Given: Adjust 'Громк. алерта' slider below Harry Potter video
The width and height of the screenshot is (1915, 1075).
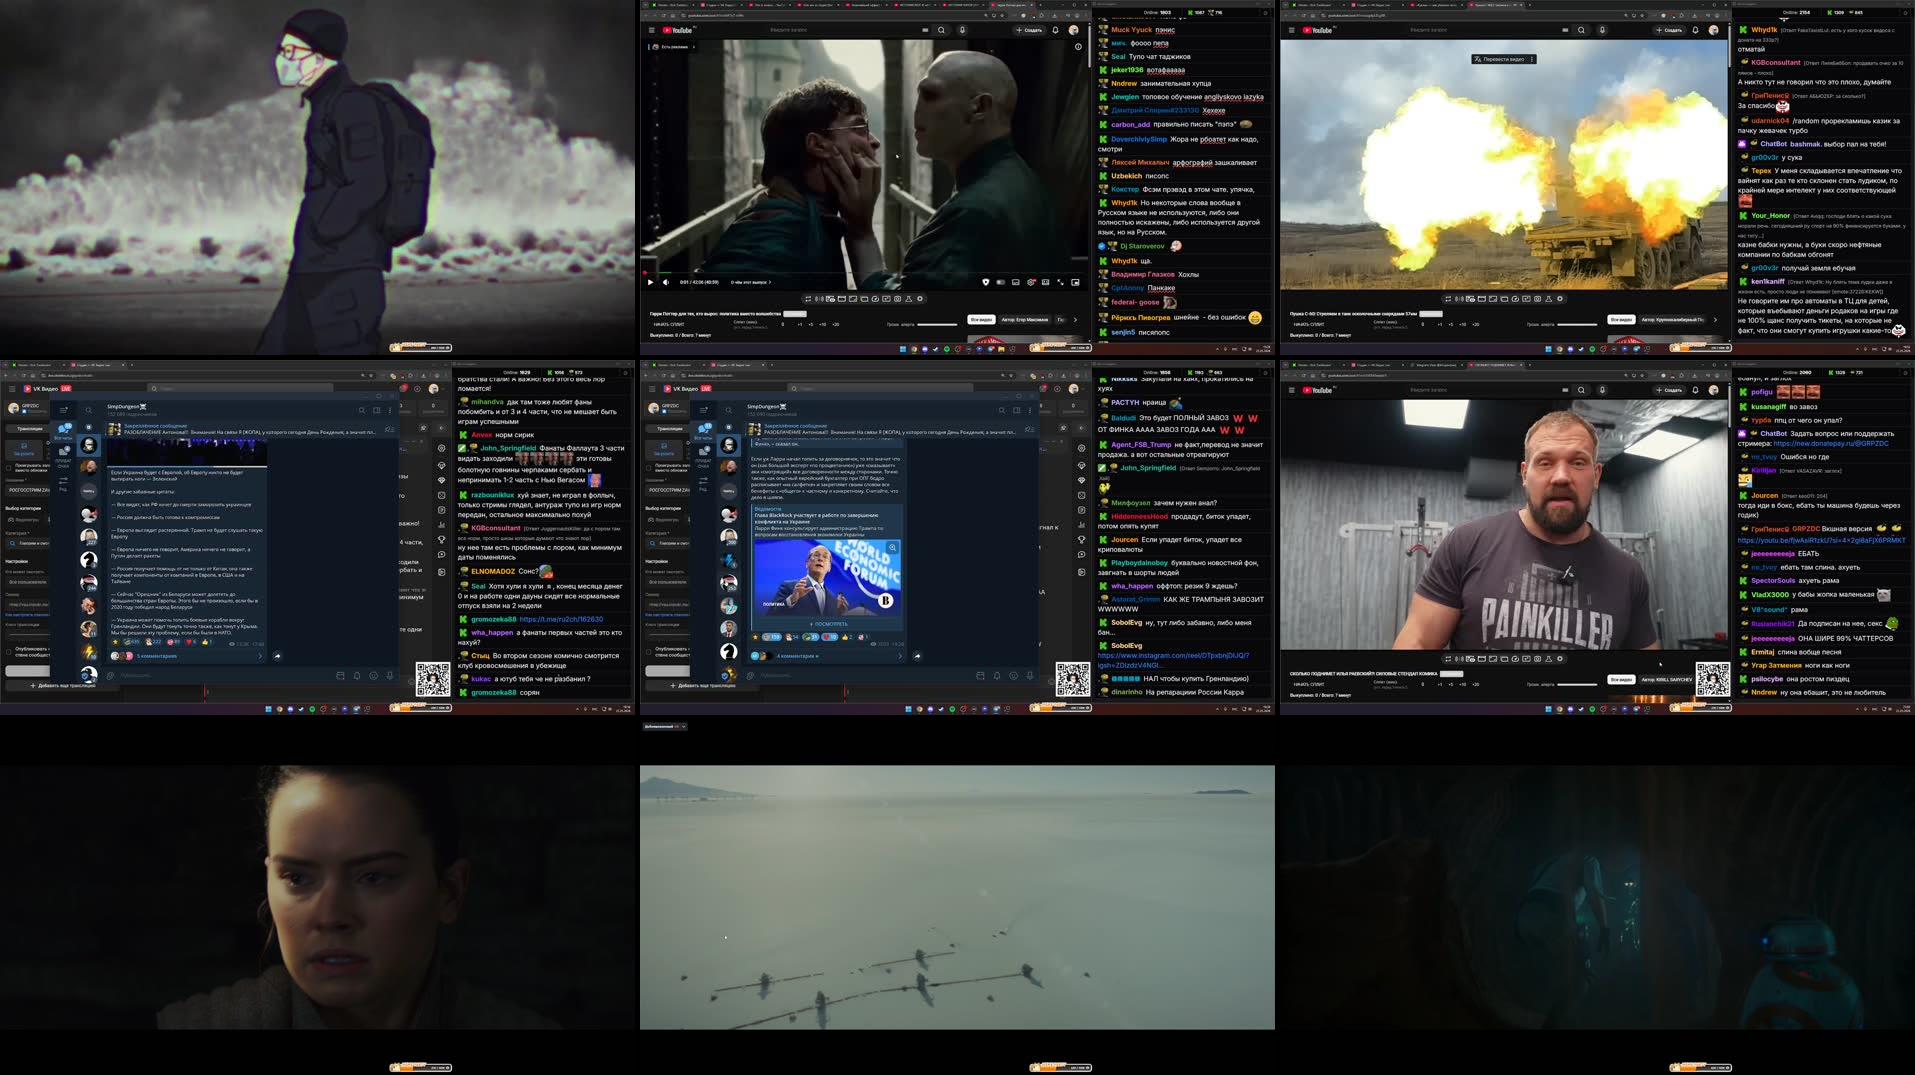Looking at the screenshot, I should (937, 324).
